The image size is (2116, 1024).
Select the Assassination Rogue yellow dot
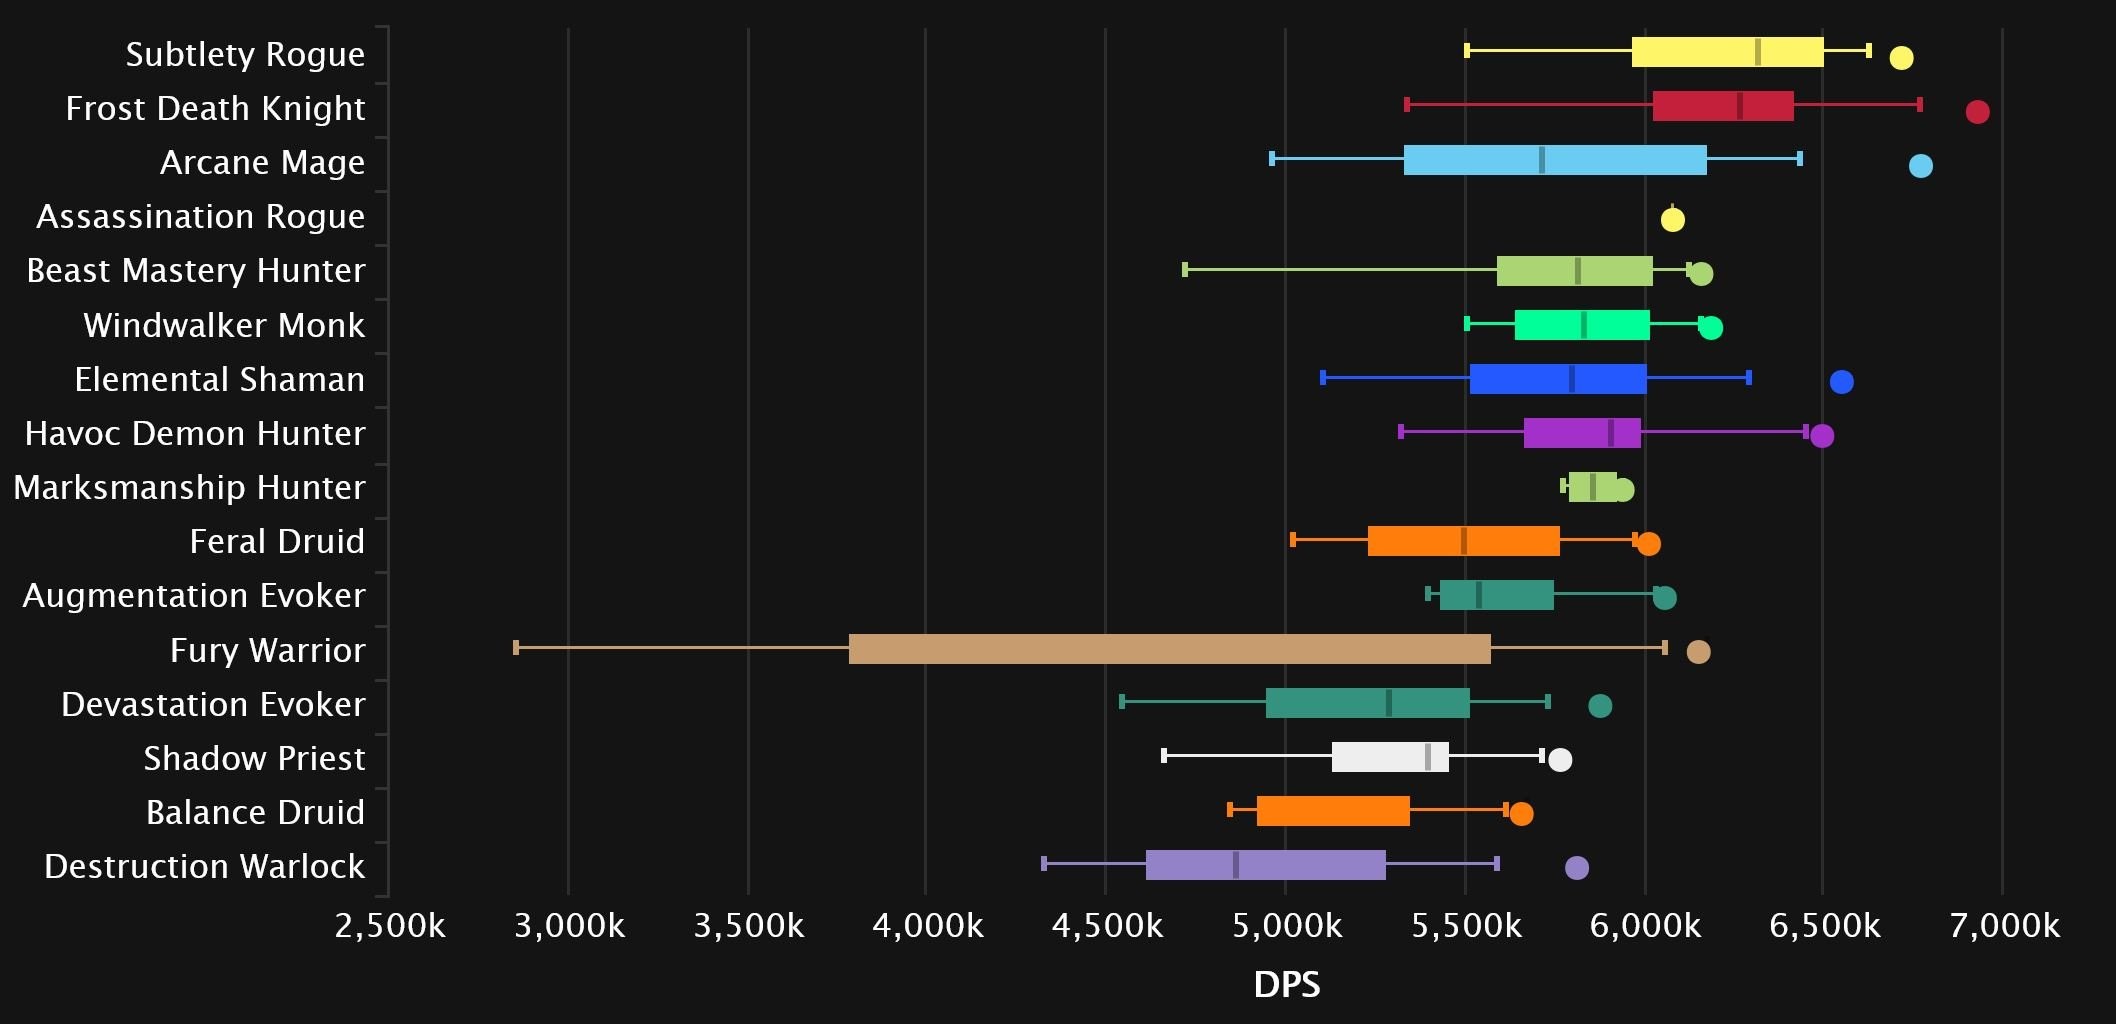click(1673, 219)
